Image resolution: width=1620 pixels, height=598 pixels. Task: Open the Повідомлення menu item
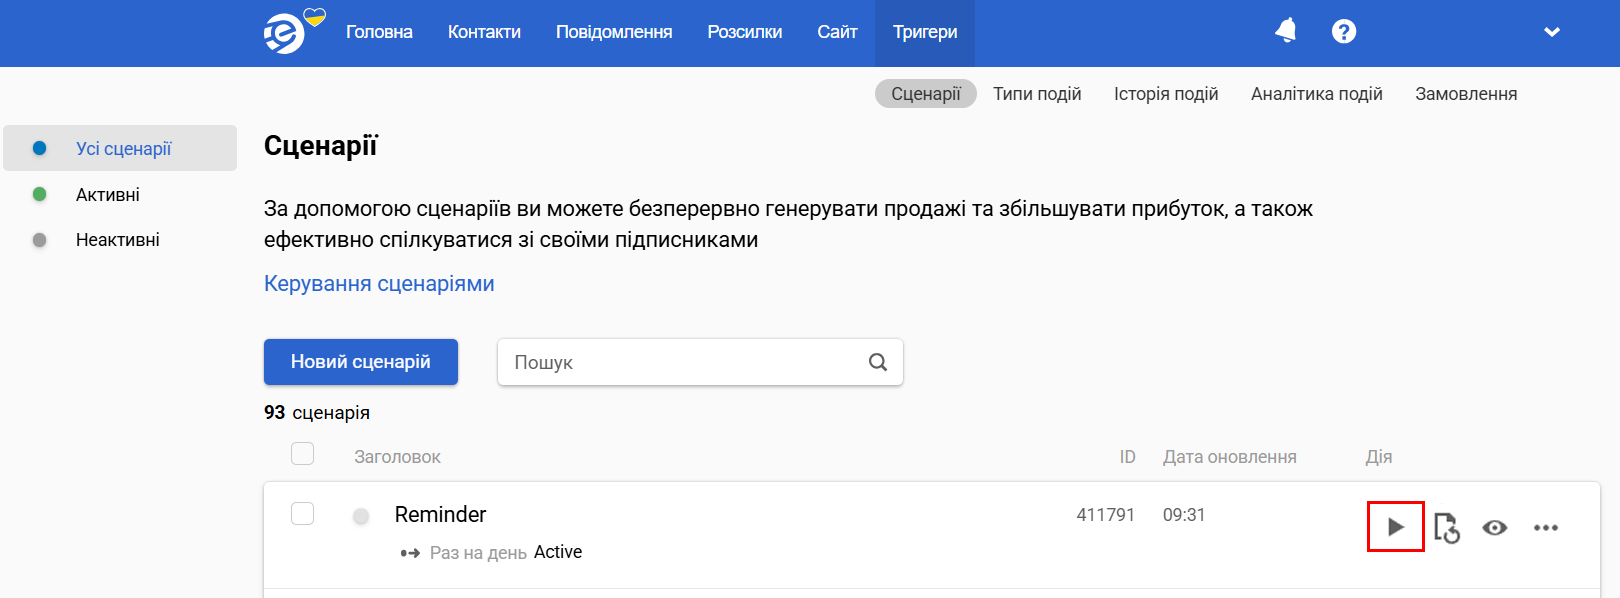[x=614, y=32]
